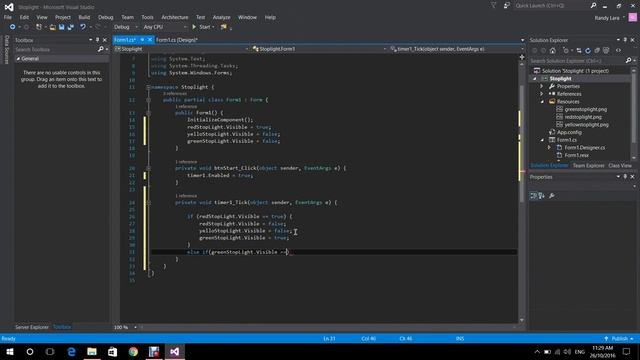This screenshot has height=360, width=640.
Task: Open the File menu
Action: (8, 17)
